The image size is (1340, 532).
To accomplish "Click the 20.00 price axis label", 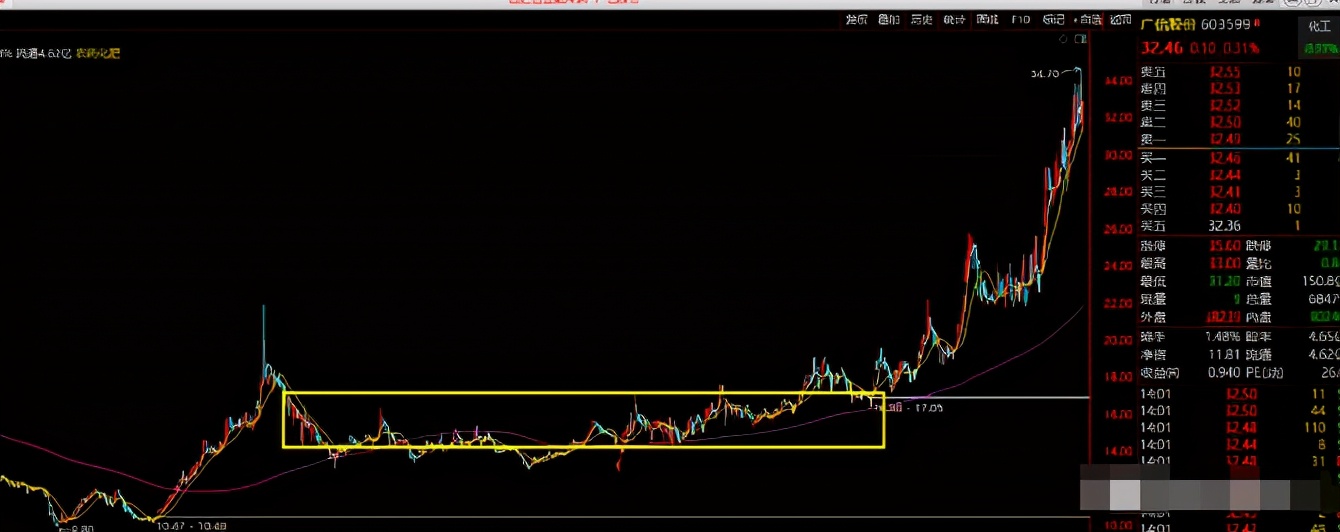I will (x=1118, y=340).
